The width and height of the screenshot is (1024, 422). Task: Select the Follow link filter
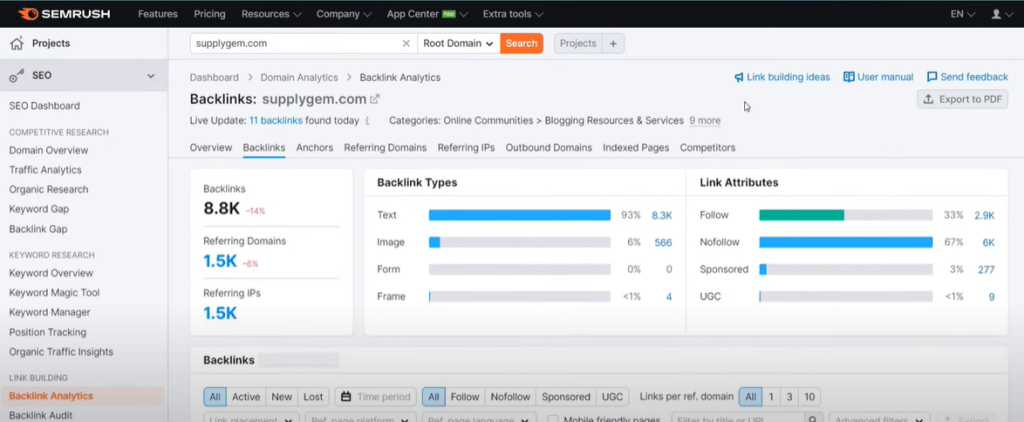[465, 397]
